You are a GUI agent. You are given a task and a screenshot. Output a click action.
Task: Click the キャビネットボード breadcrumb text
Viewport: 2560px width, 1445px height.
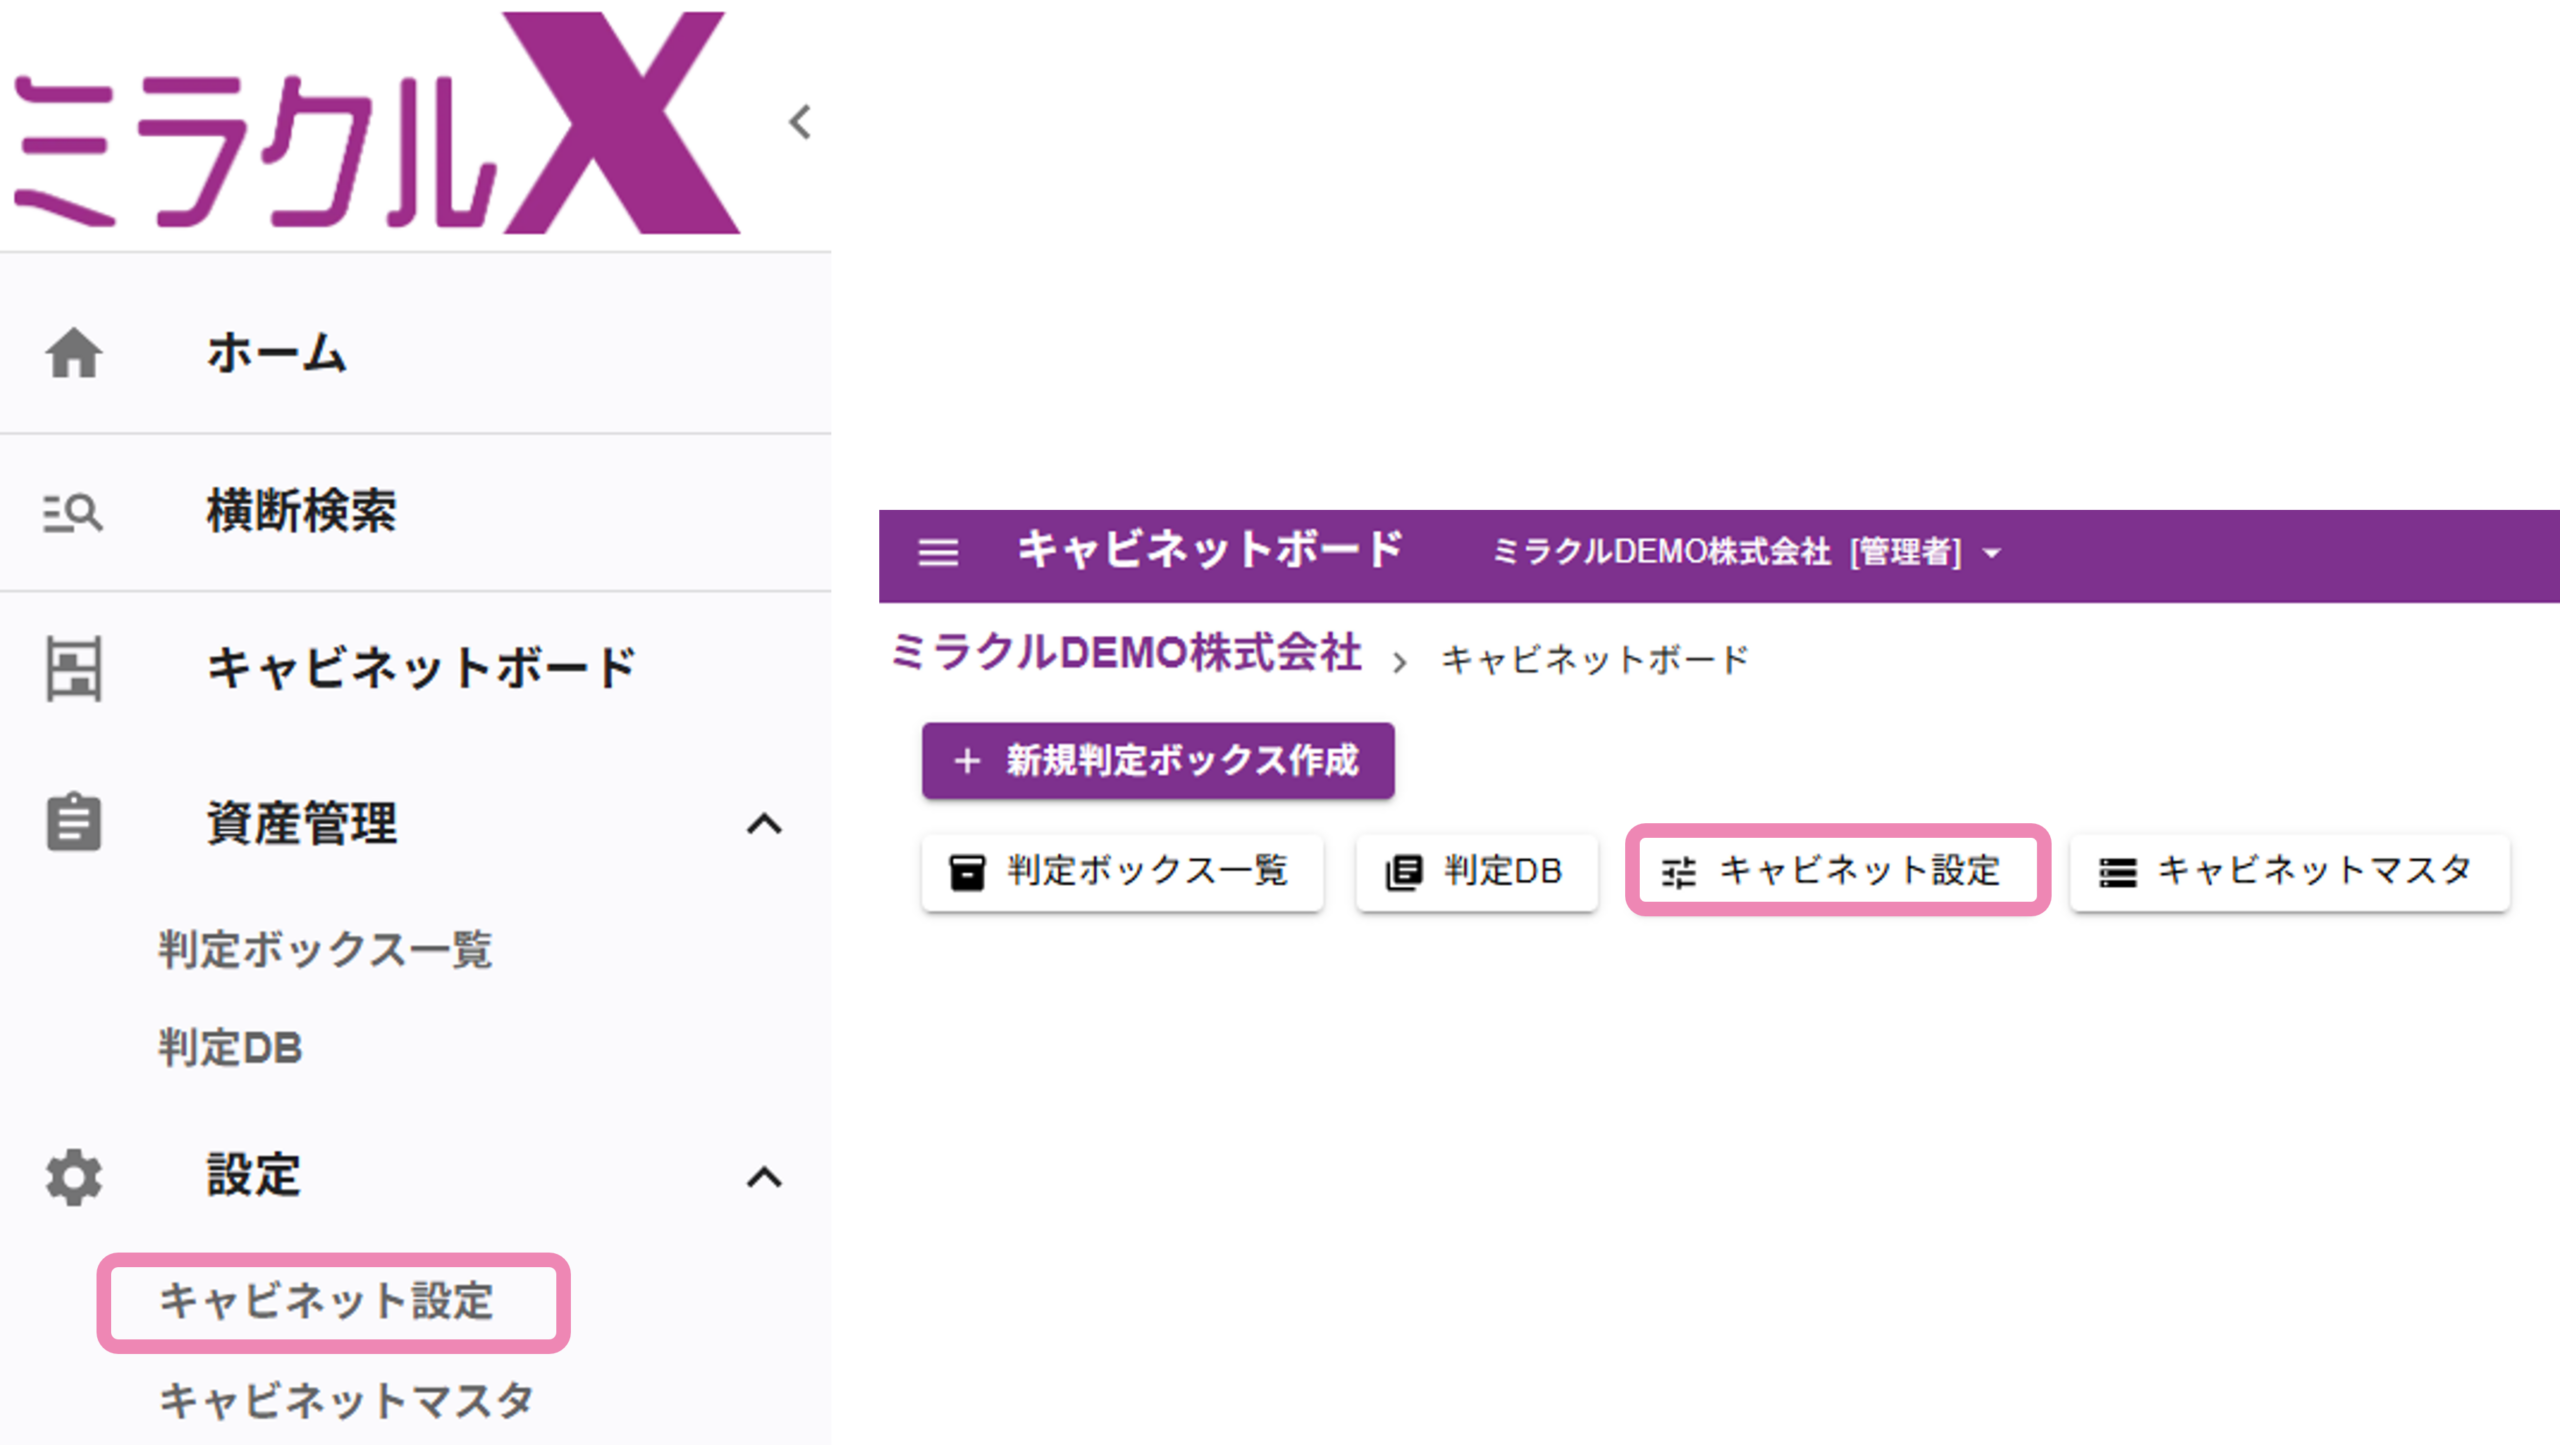(x=1595, y=660)
